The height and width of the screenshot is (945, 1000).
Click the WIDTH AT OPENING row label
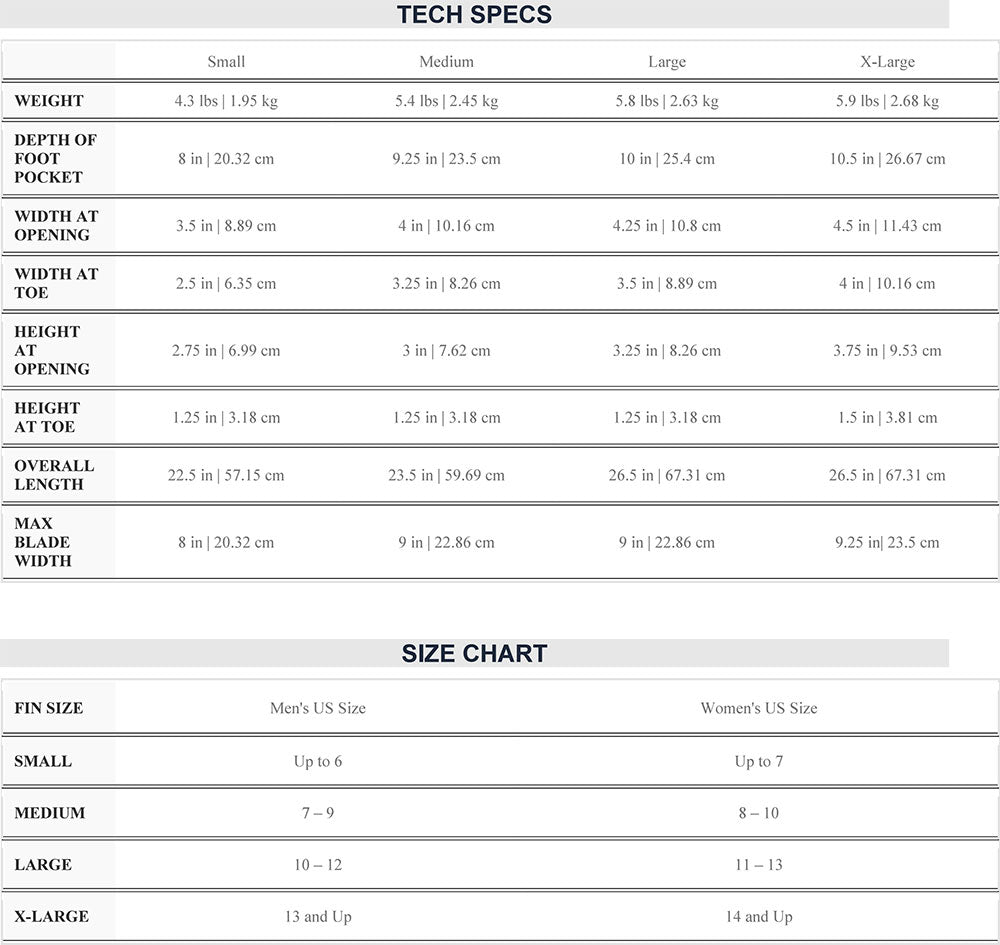point(56,226)
